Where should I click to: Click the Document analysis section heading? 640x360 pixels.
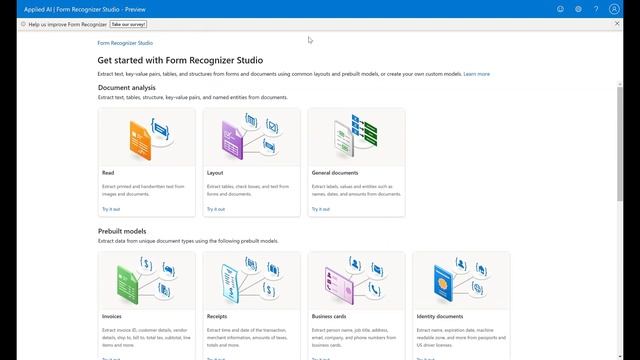point(127,87)
